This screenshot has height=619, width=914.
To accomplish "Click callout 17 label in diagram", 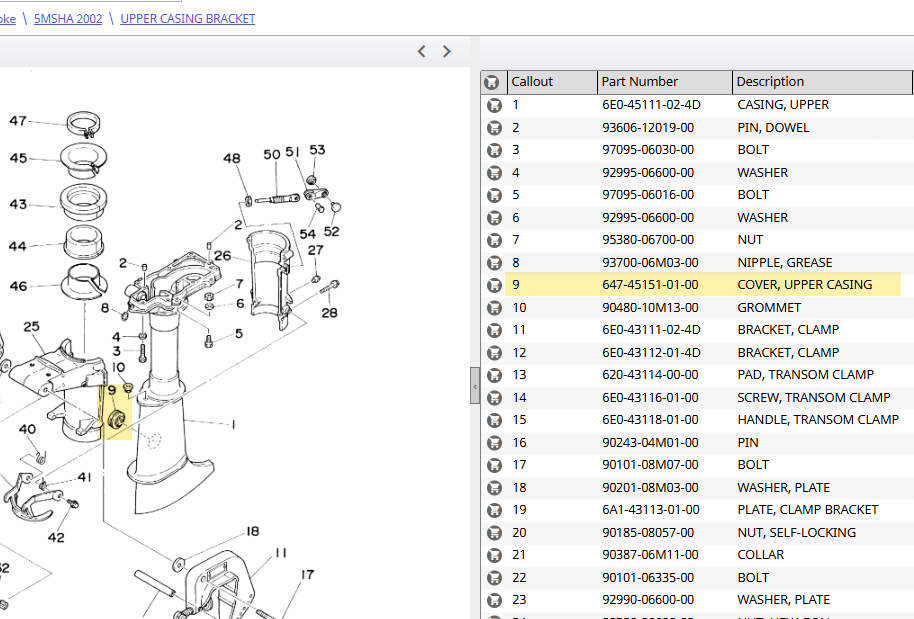I will click(307, 575).
